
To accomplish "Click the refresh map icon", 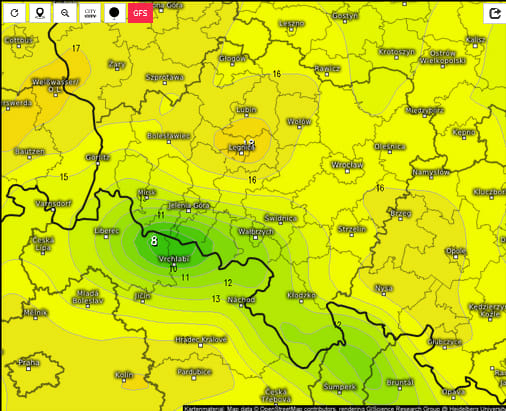I will pos(14,13).
